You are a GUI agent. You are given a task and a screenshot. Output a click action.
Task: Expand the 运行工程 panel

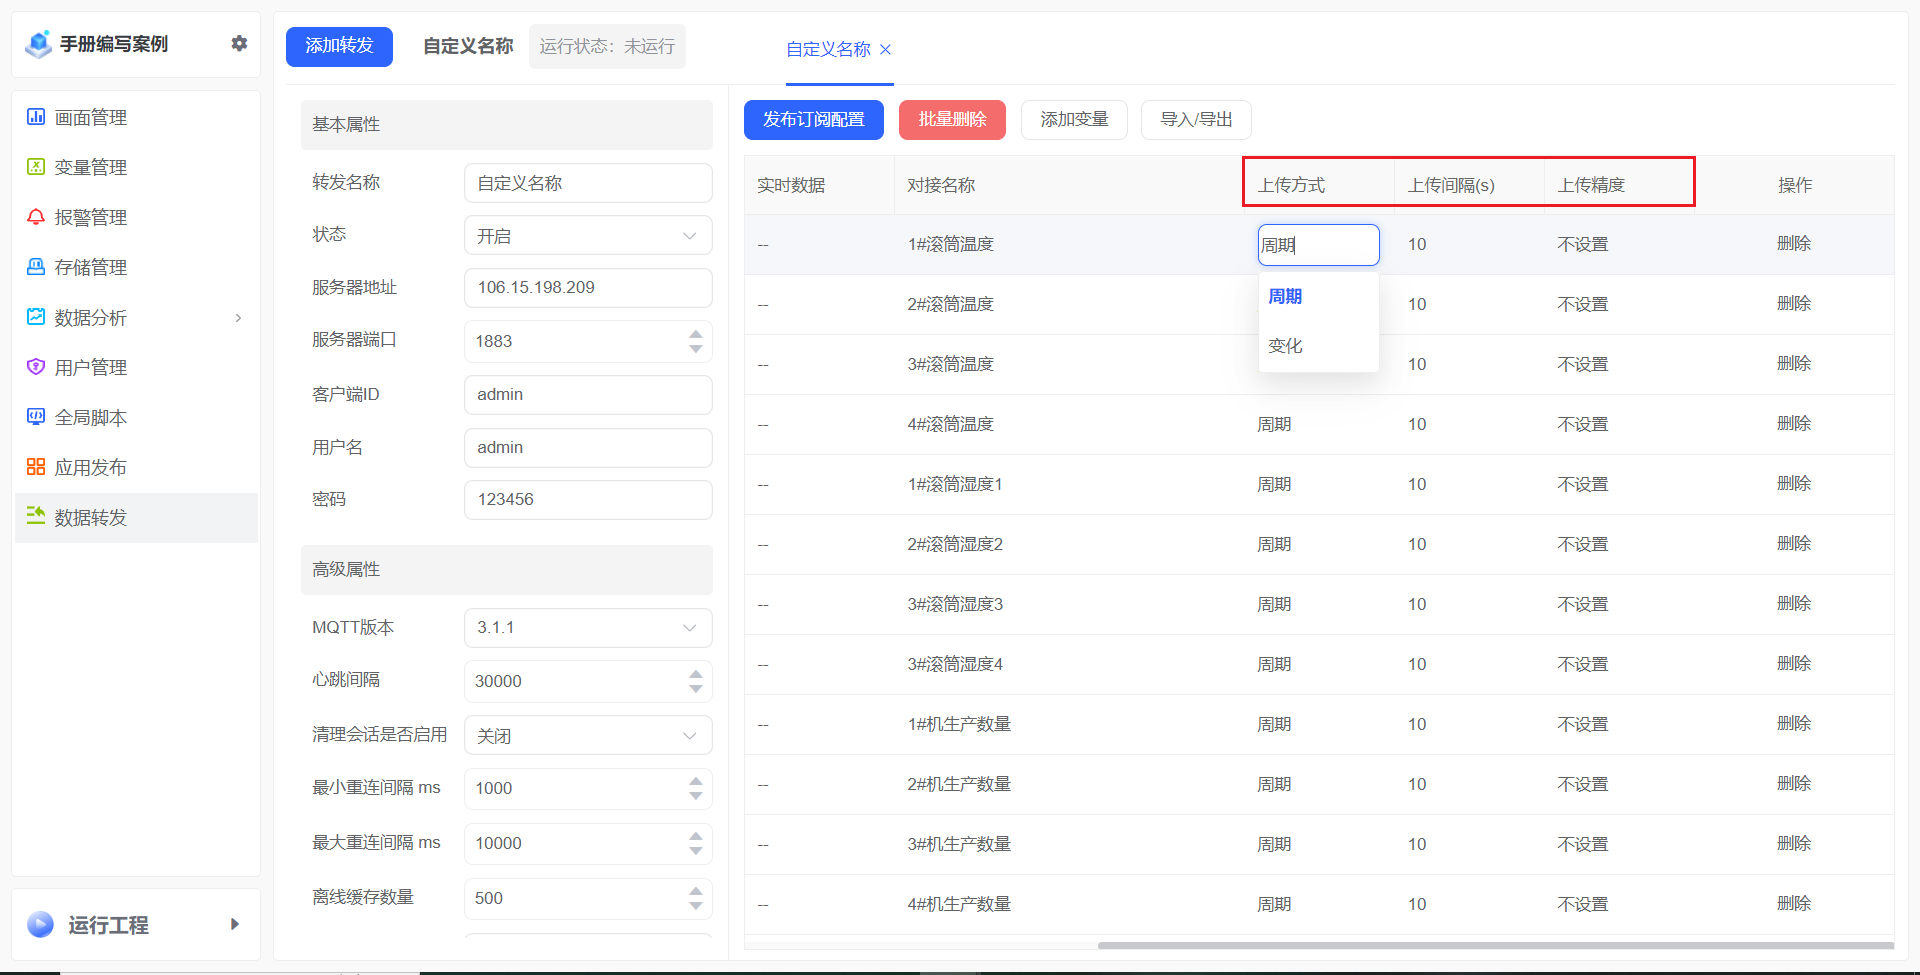pos(234,924)
